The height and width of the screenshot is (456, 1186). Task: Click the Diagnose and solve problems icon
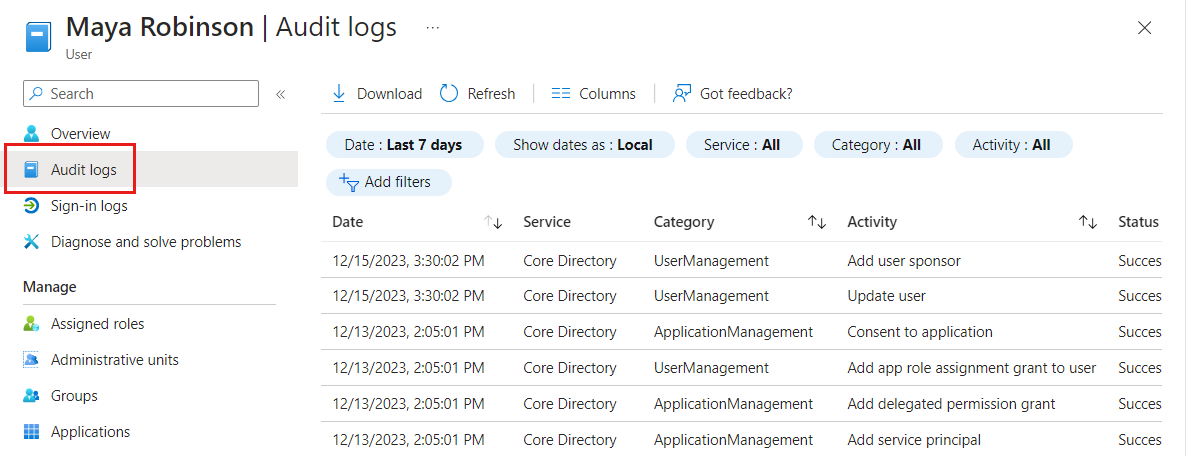coord(33,242)
